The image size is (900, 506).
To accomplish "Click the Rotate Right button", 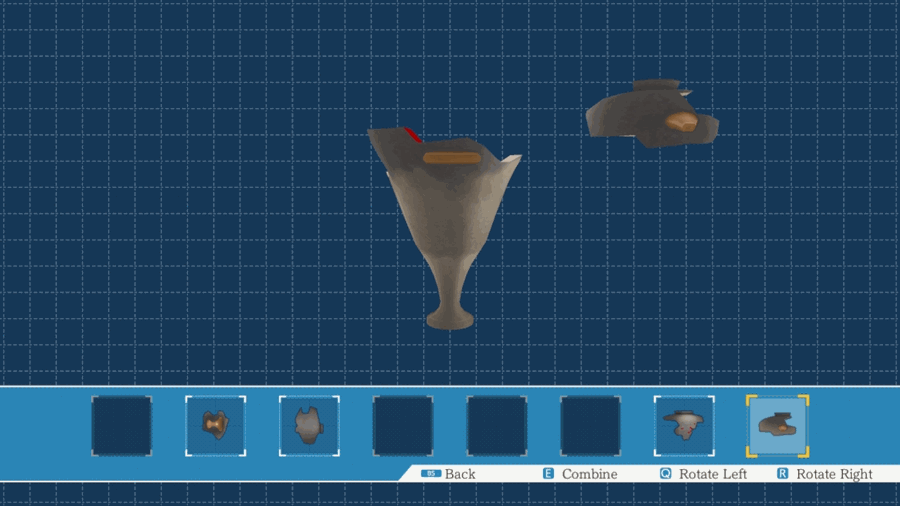I will [824, 474].
